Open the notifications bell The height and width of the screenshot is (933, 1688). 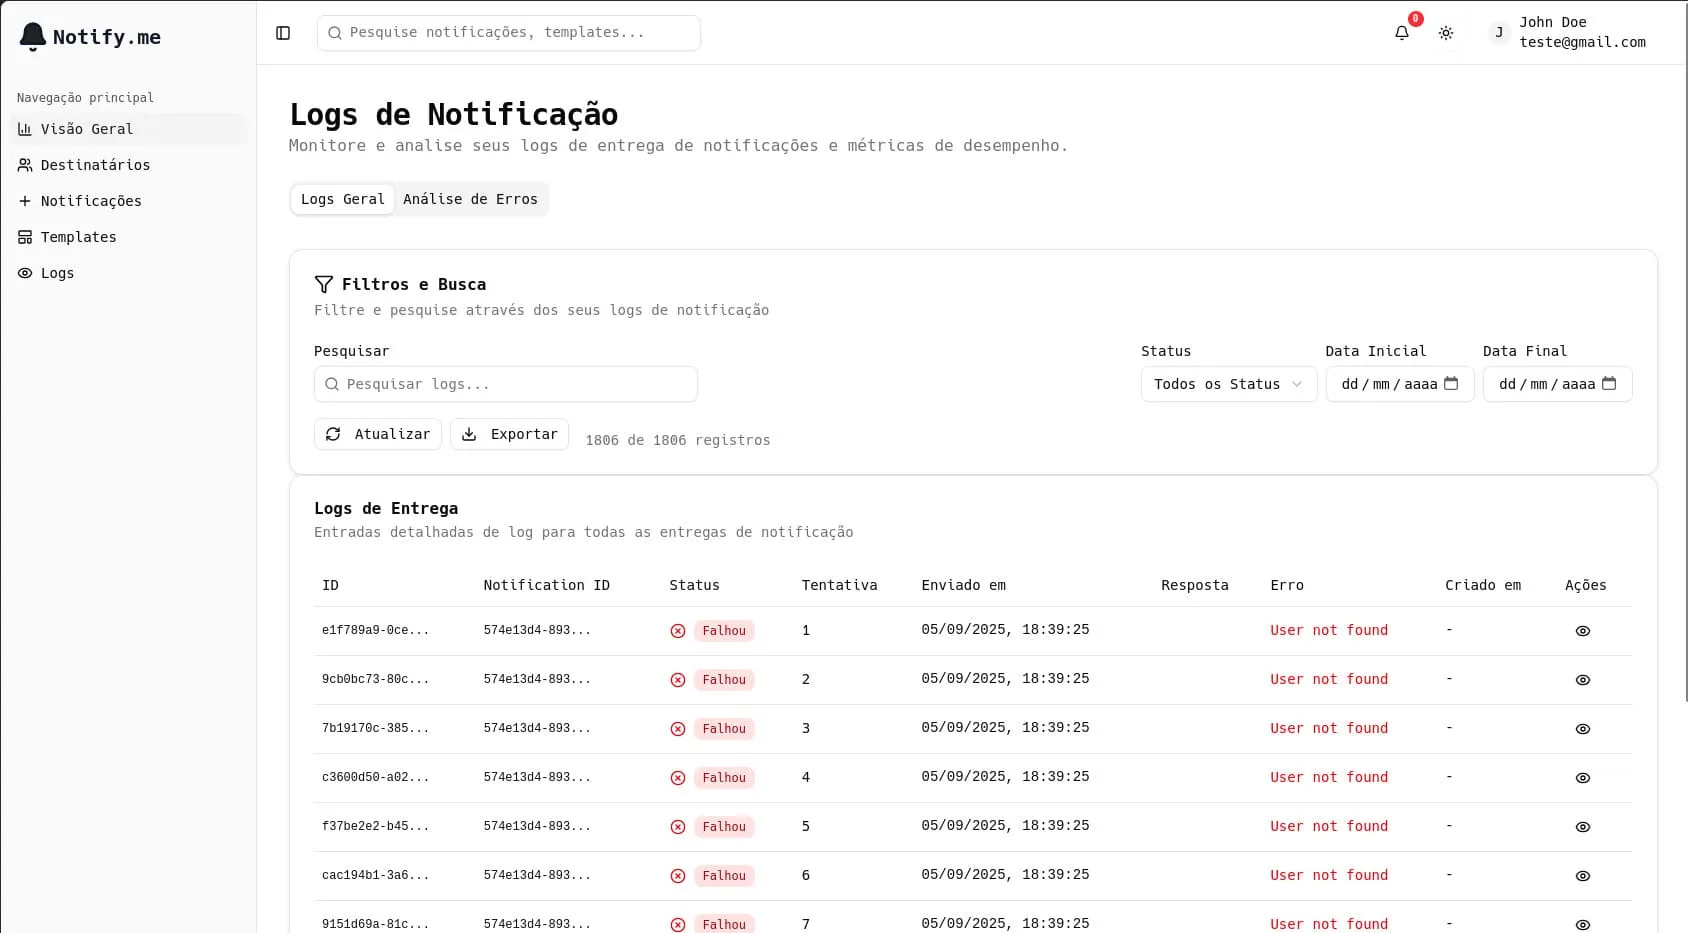(1402, 33)
